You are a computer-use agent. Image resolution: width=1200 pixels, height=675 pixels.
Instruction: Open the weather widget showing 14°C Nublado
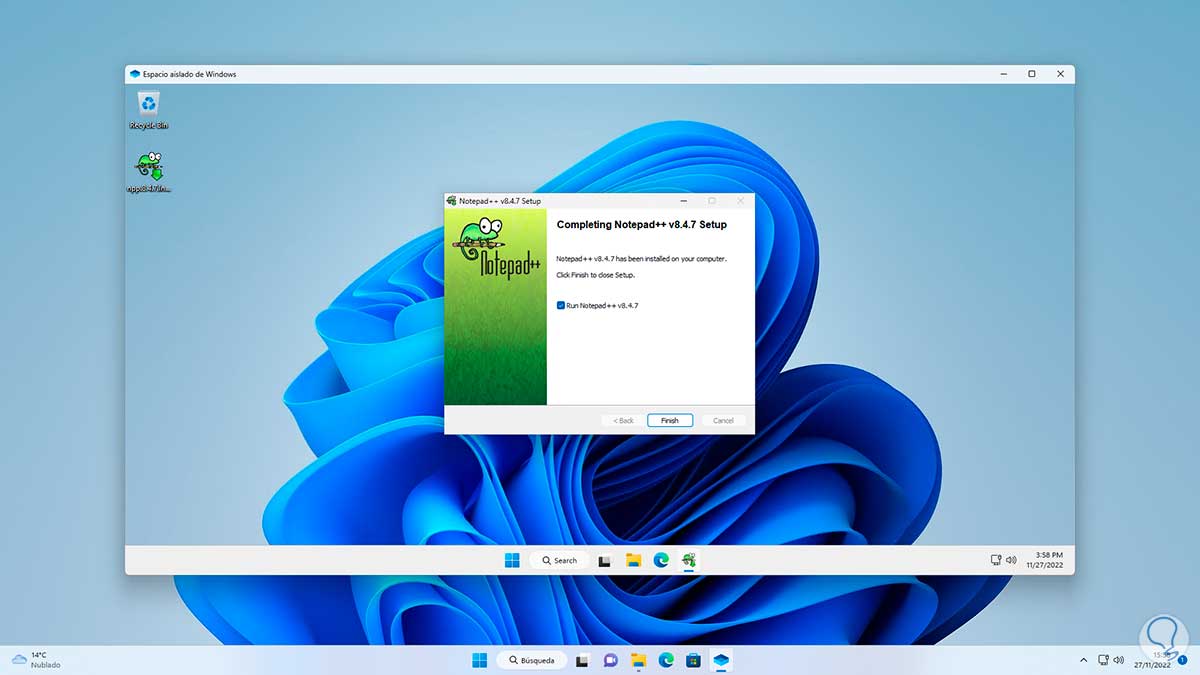[36, 660]
